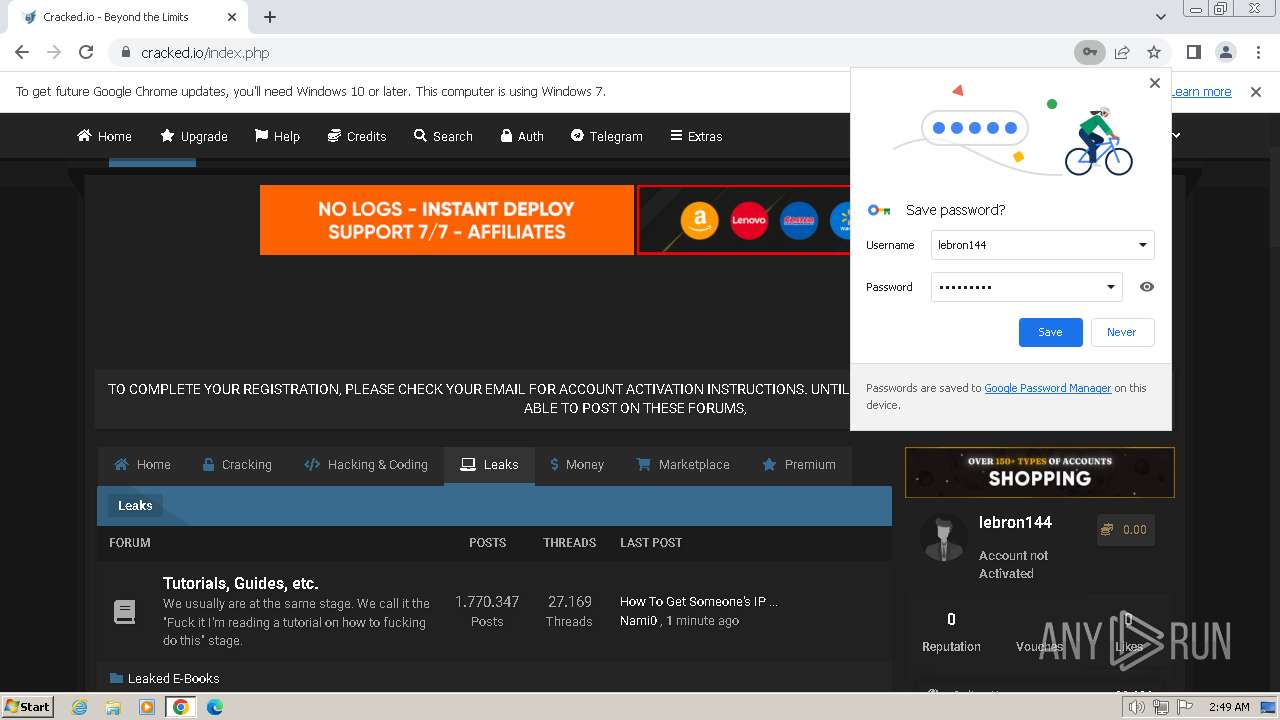Close the Save password popup
Viewport: 1280px width, 720px height.
point(1155,83)
